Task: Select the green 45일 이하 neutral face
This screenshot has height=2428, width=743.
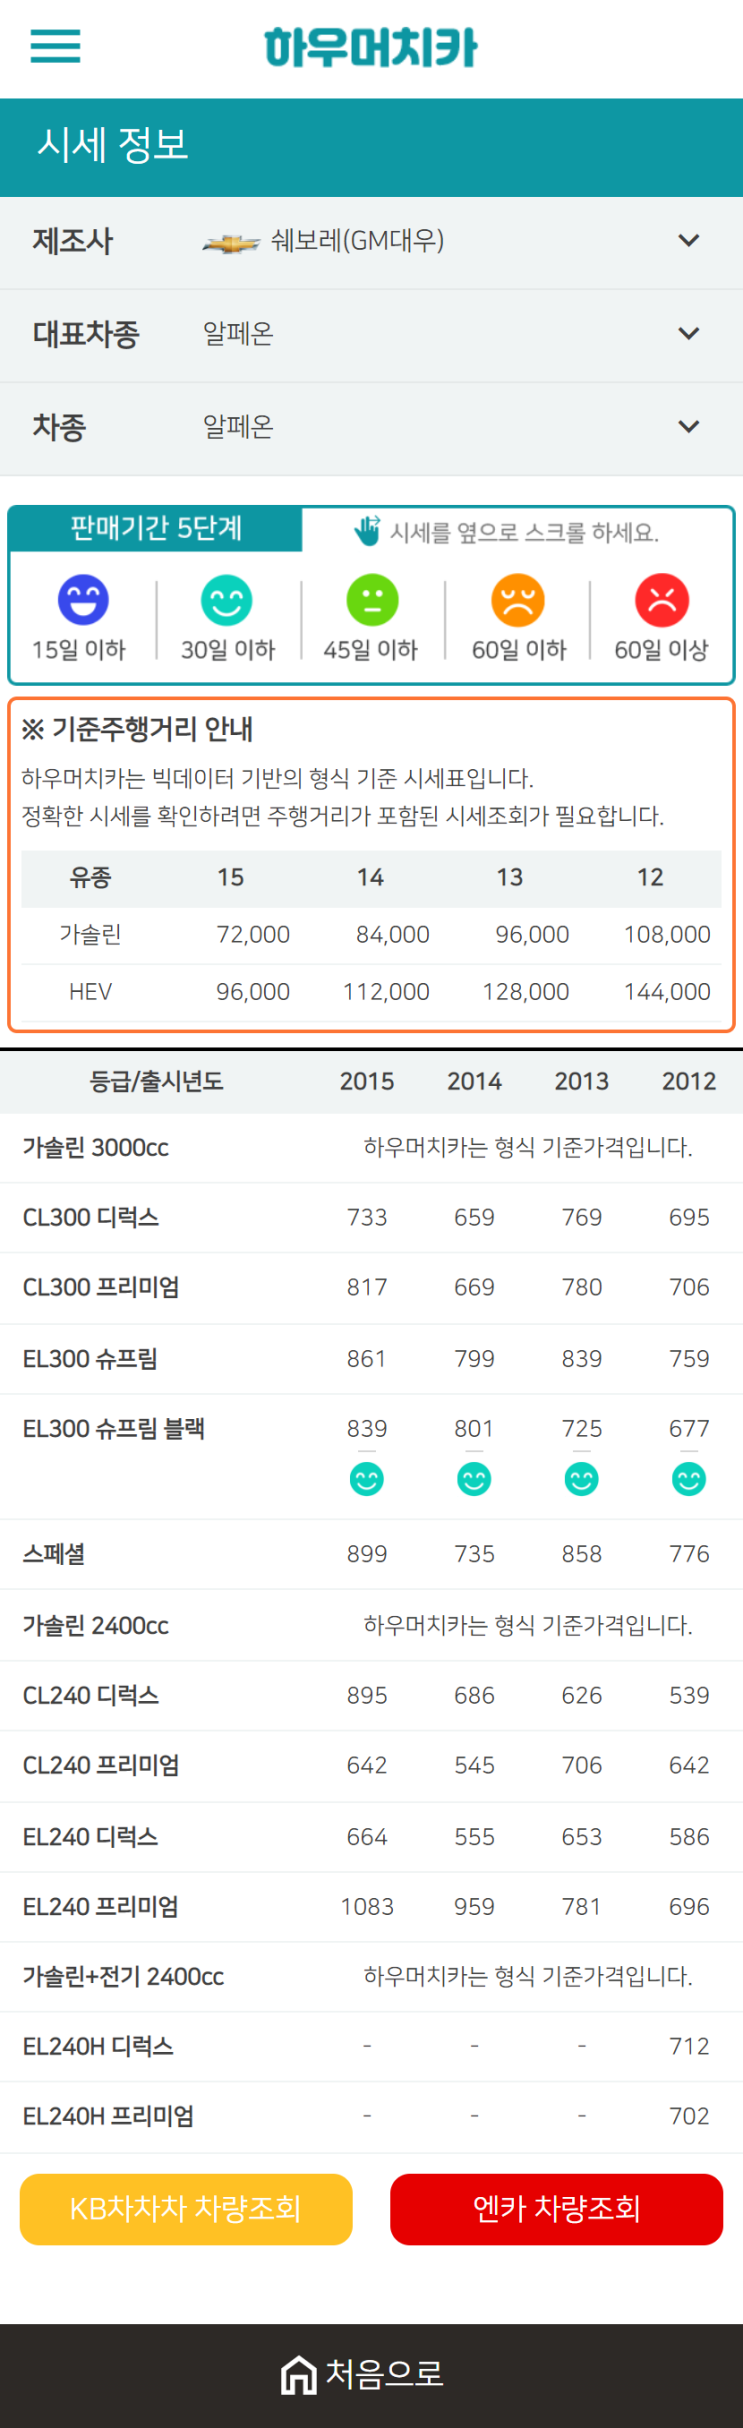Action: point(372,600)
